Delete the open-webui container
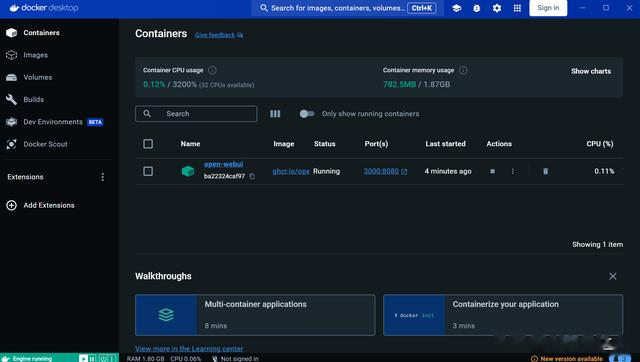The image size is (640, 362). (x=545, y=171)
